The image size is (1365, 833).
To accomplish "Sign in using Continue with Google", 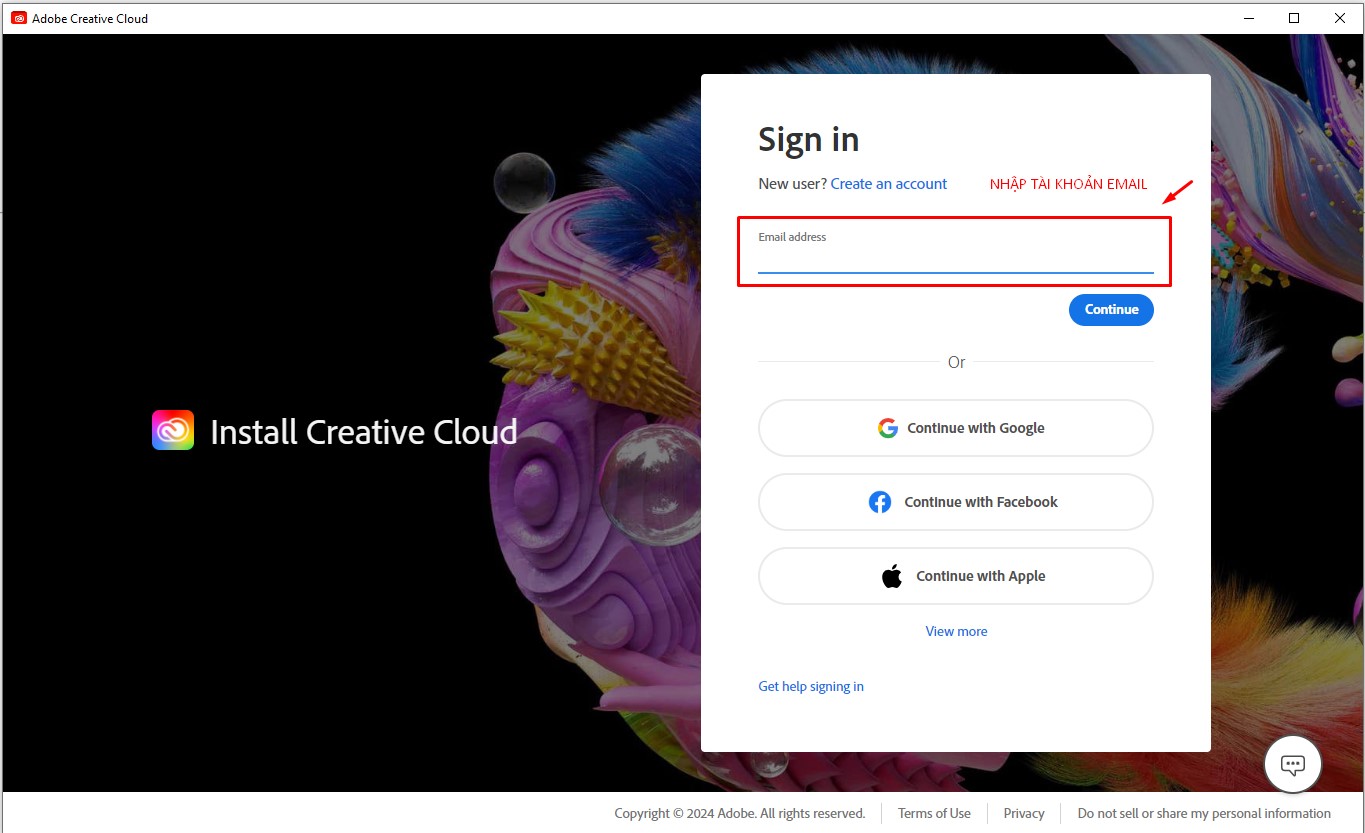I will click(955, 428).
